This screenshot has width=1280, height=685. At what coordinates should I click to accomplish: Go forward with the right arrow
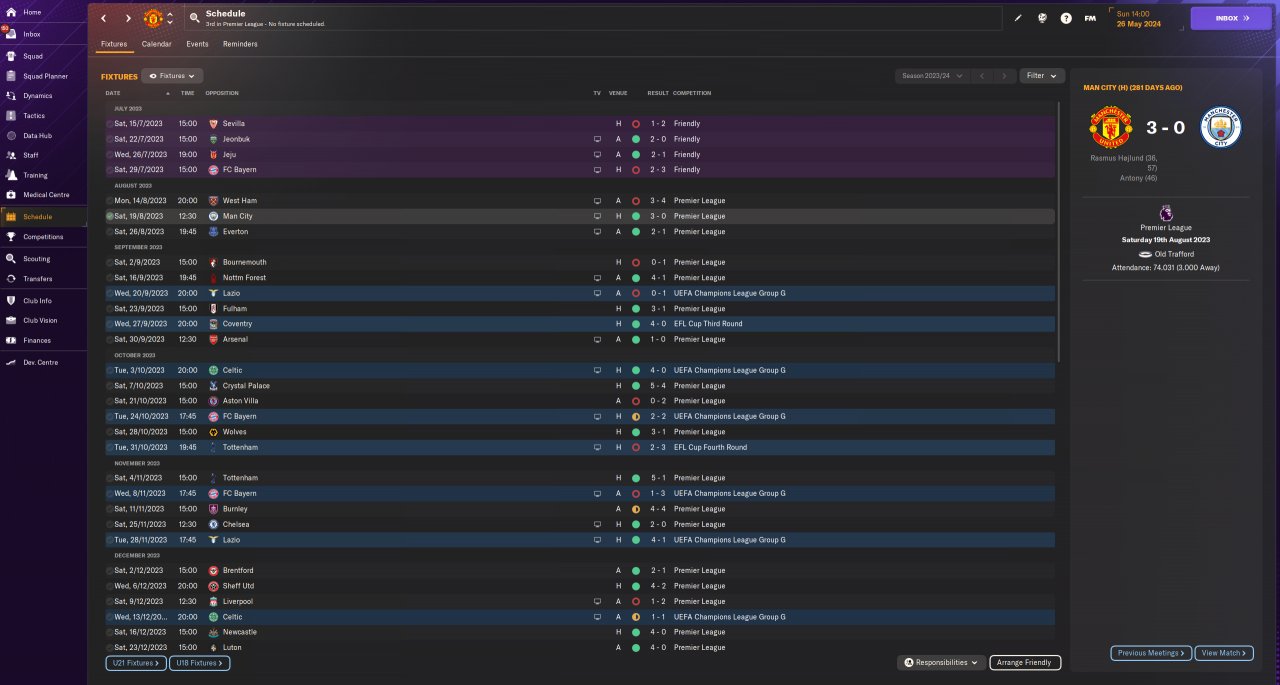pos(128,18)
